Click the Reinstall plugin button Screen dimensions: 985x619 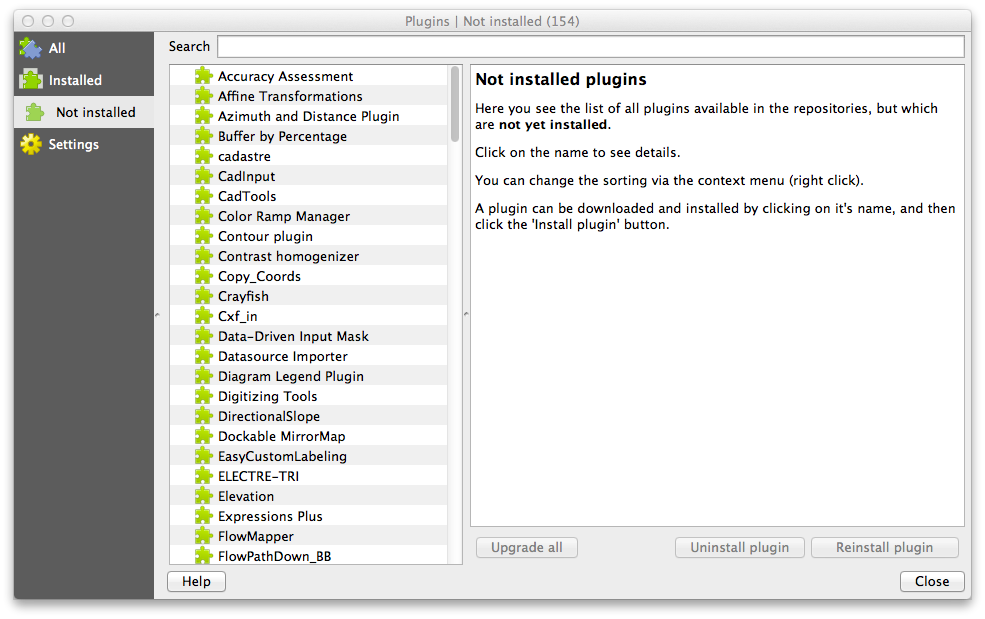(x=884, y=547)
